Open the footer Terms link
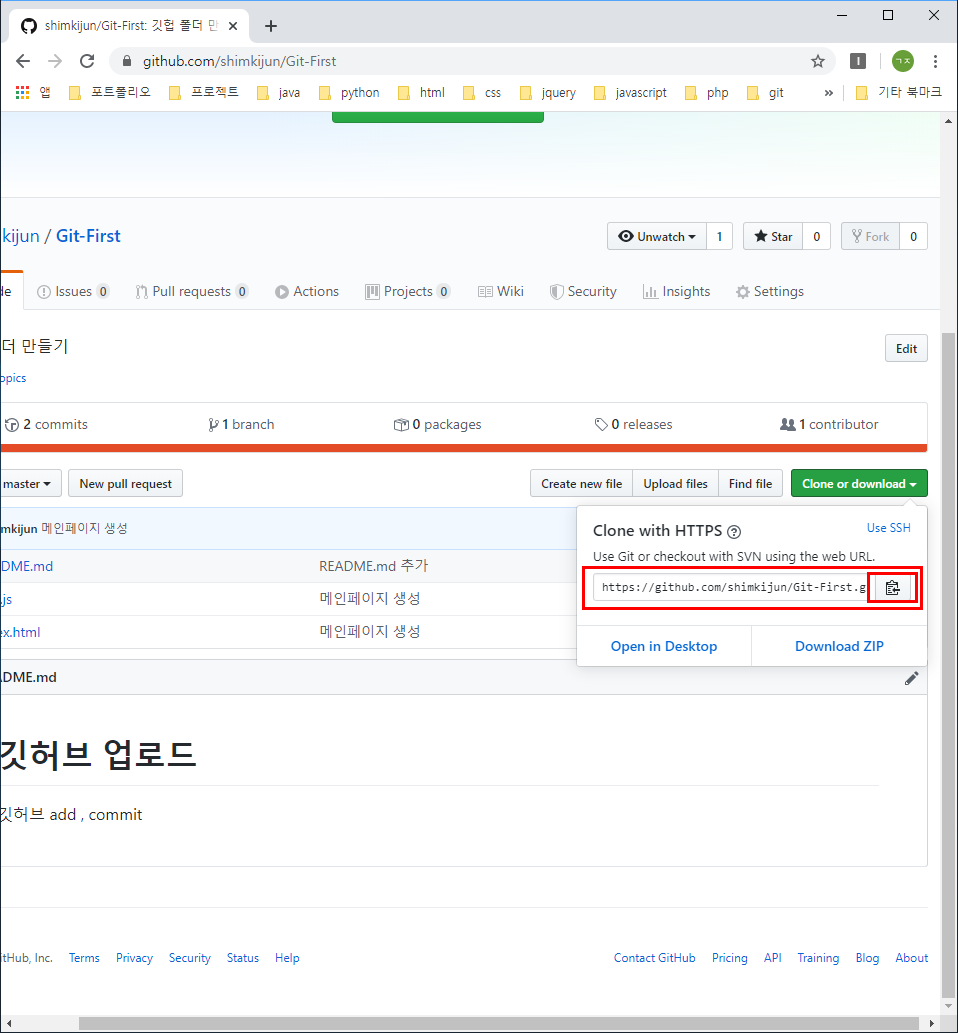The width and height of the screenshot is (958, 1033). pos(84,958)
